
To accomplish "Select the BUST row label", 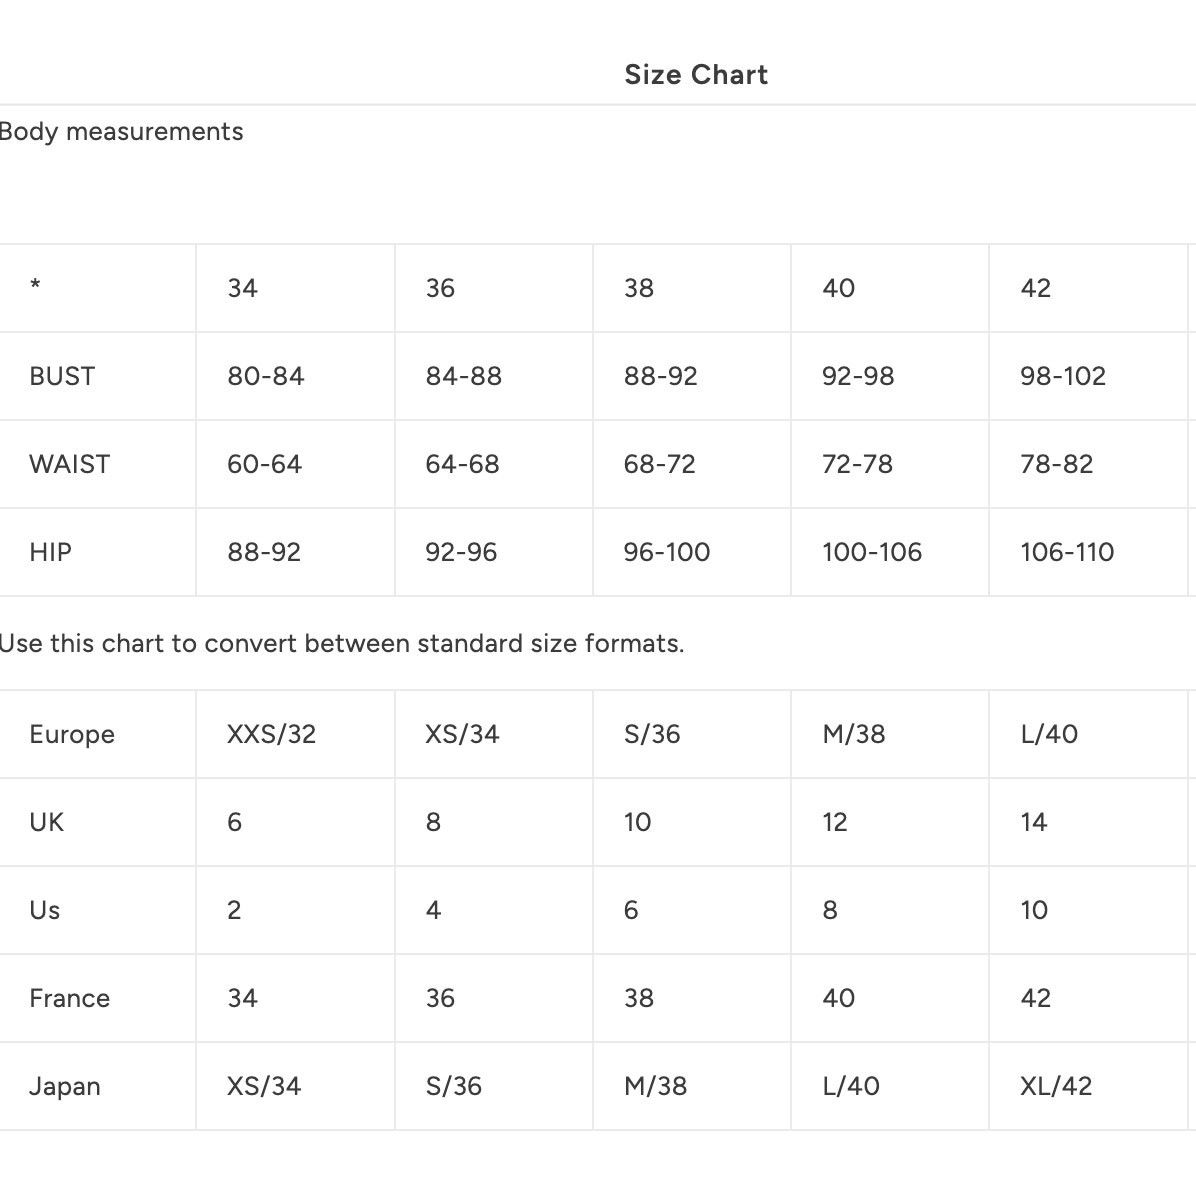I will tap(62, 376).
